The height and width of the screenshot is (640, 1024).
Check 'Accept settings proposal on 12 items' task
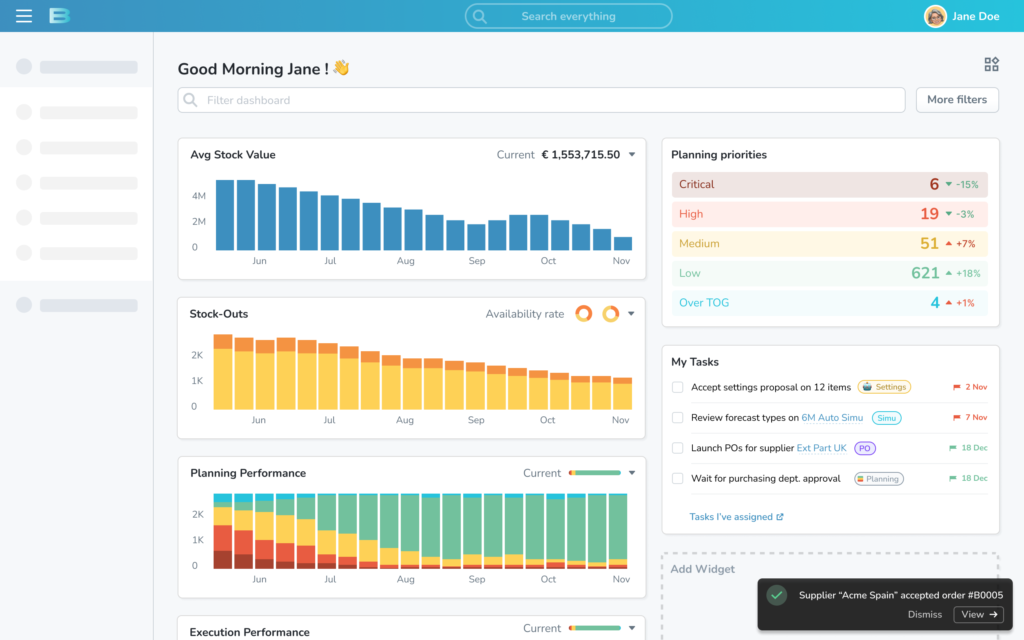pos(678,387)
